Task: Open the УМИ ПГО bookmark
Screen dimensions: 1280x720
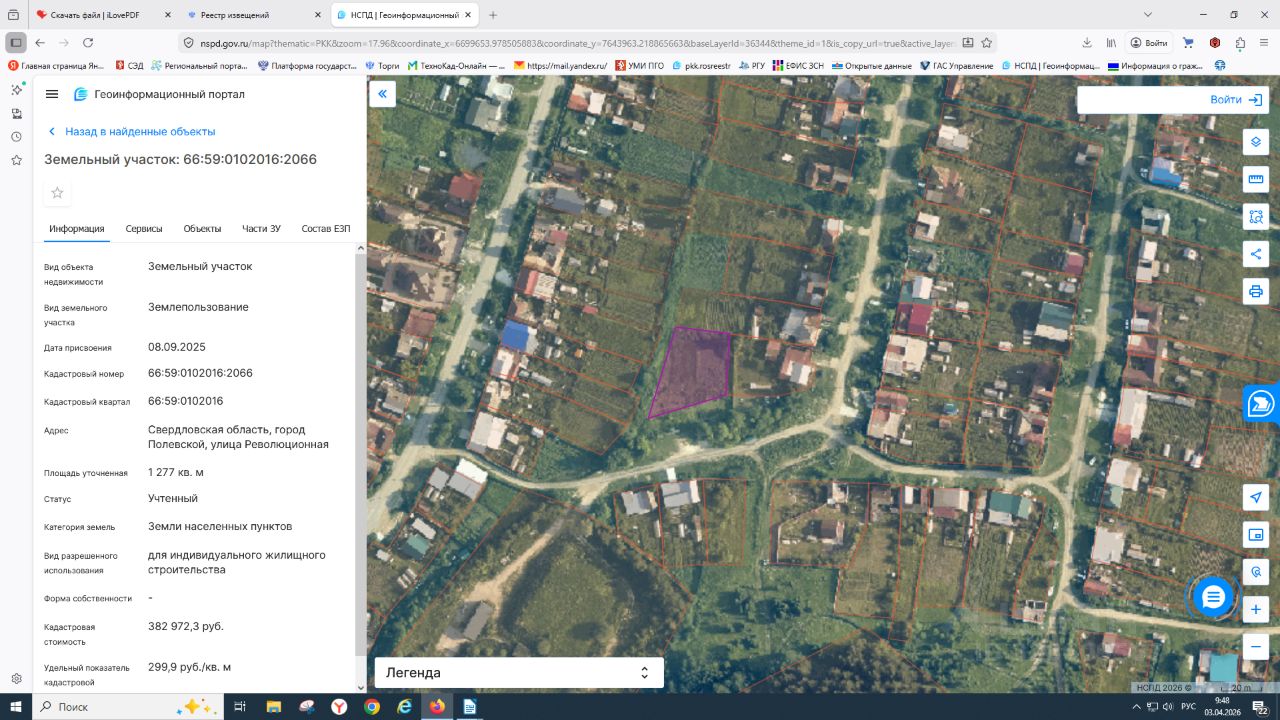Action: pos(640,66)
